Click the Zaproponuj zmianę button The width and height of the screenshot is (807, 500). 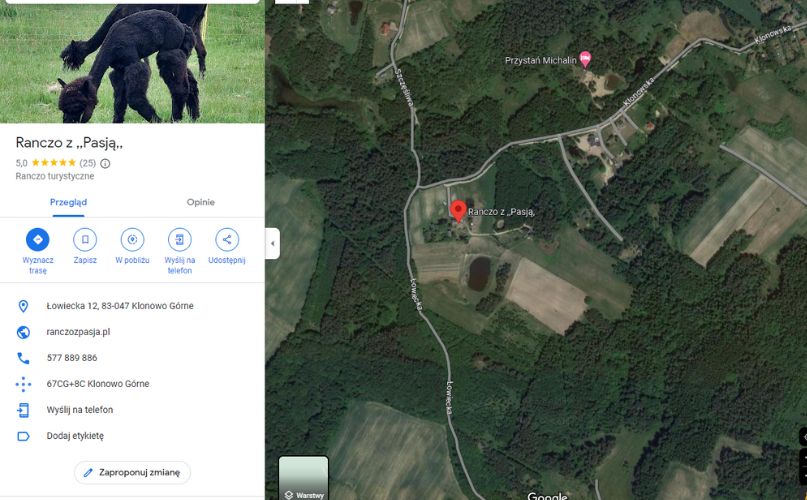(132, 472)
